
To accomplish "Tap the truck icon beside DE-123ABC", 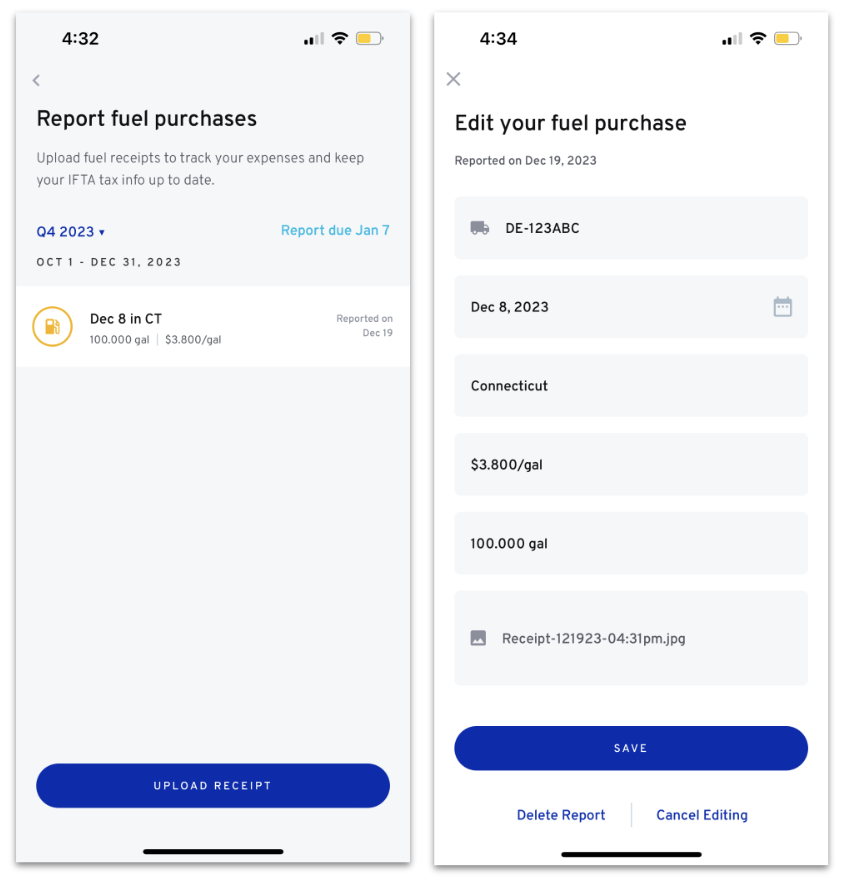I will pyautogui.click(x=480, y=228).
